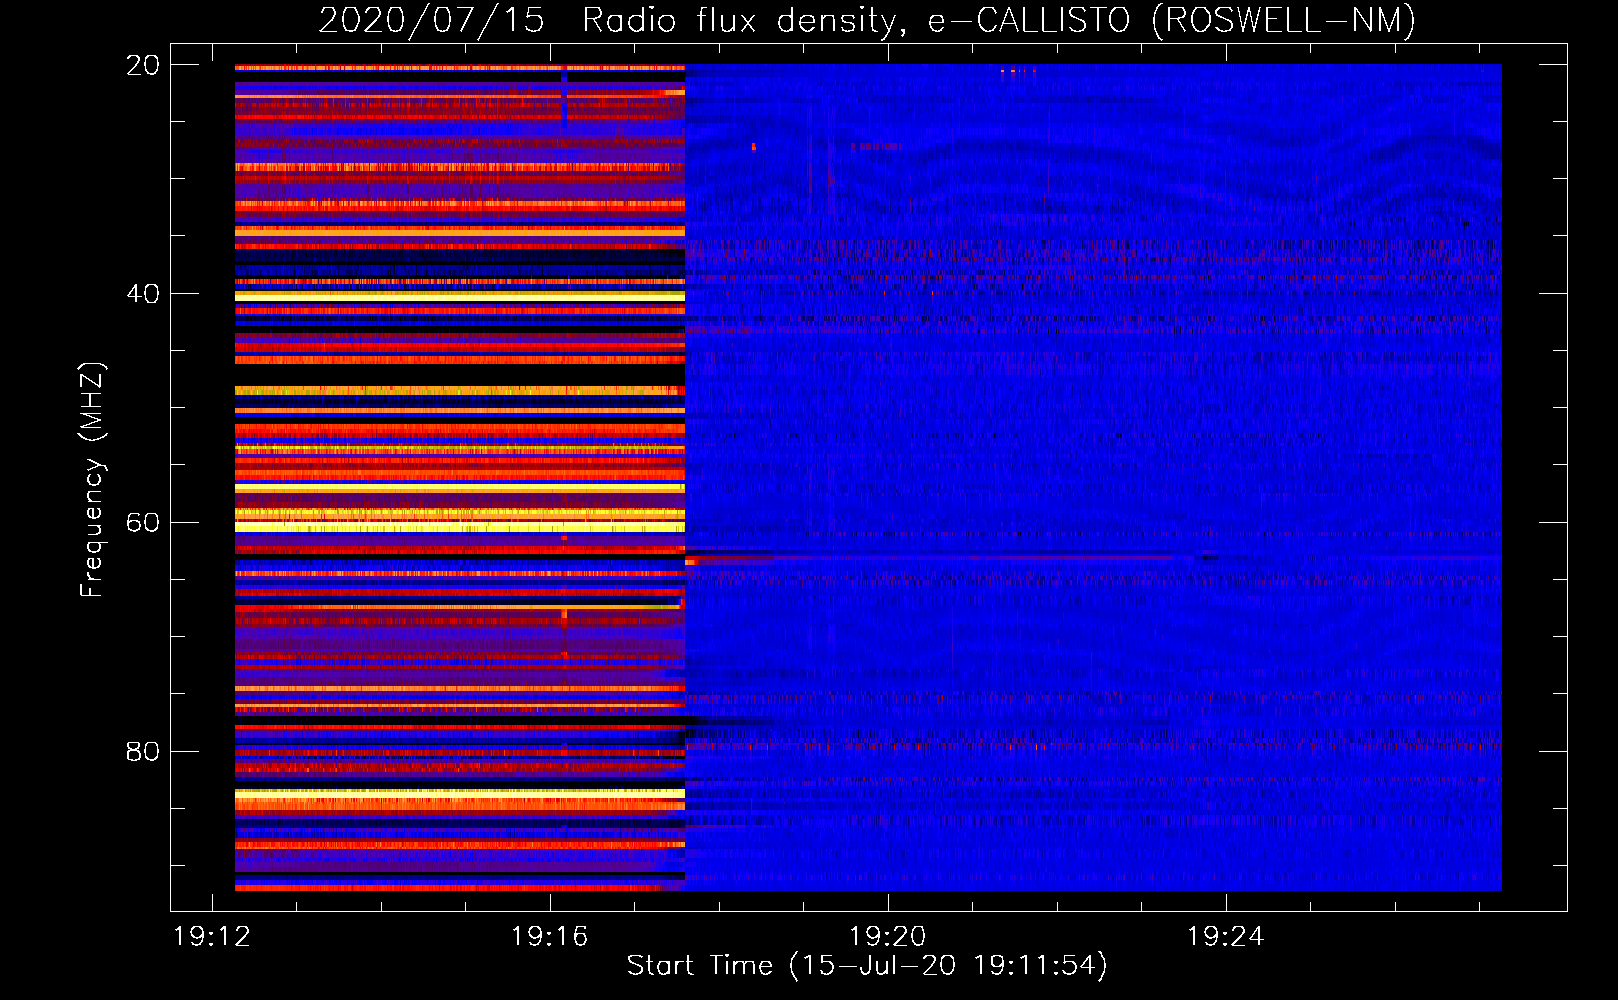Click the 60 MHz frequency tick label
The image size is (1618, 1000).
tap(143, 523)
